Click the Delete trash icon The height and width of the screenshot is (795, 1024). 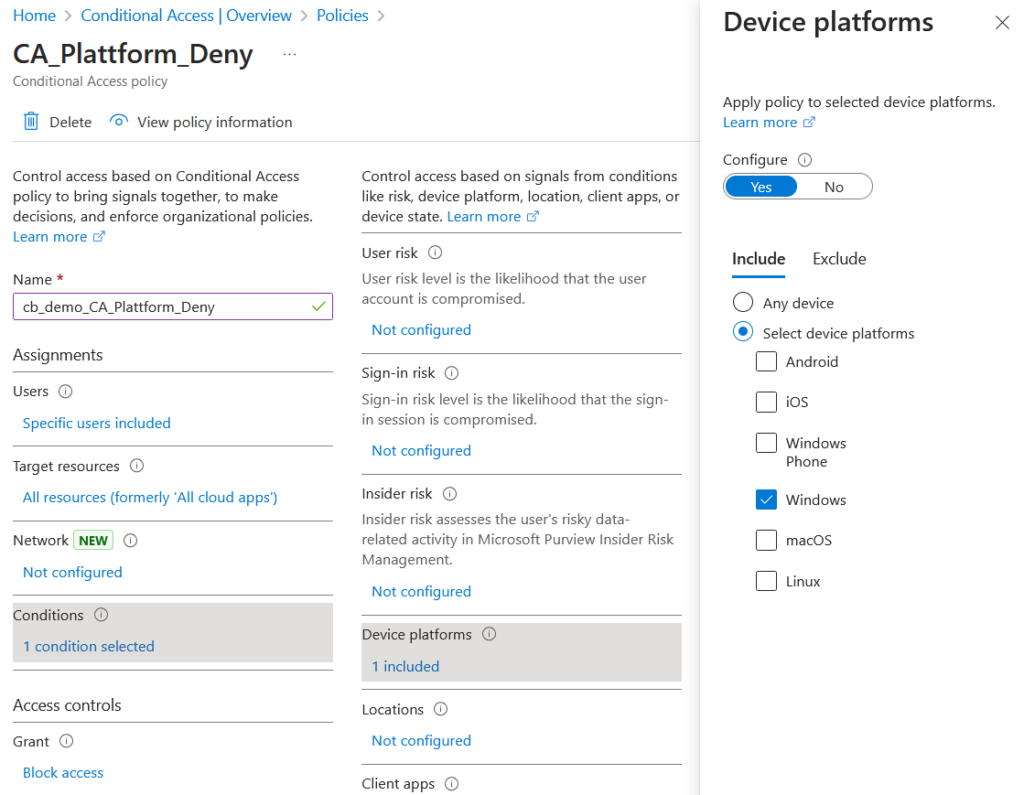(31, 122)
